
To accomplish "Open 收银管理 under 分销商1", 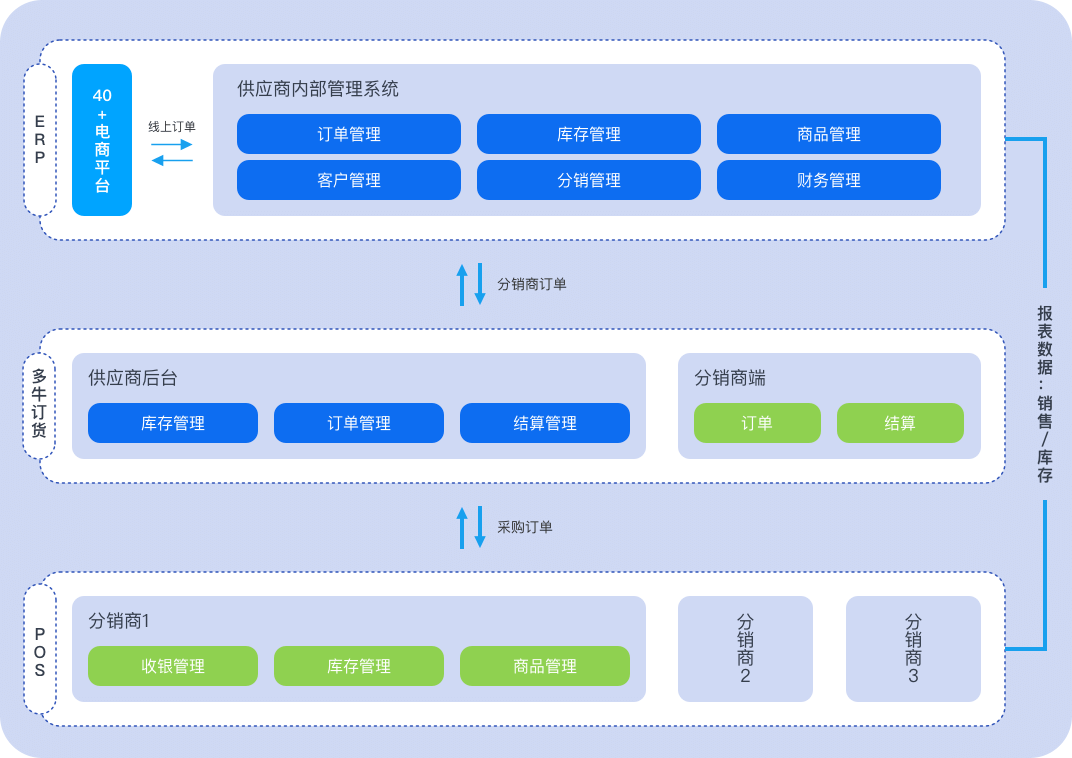I will tap(173, 666).
